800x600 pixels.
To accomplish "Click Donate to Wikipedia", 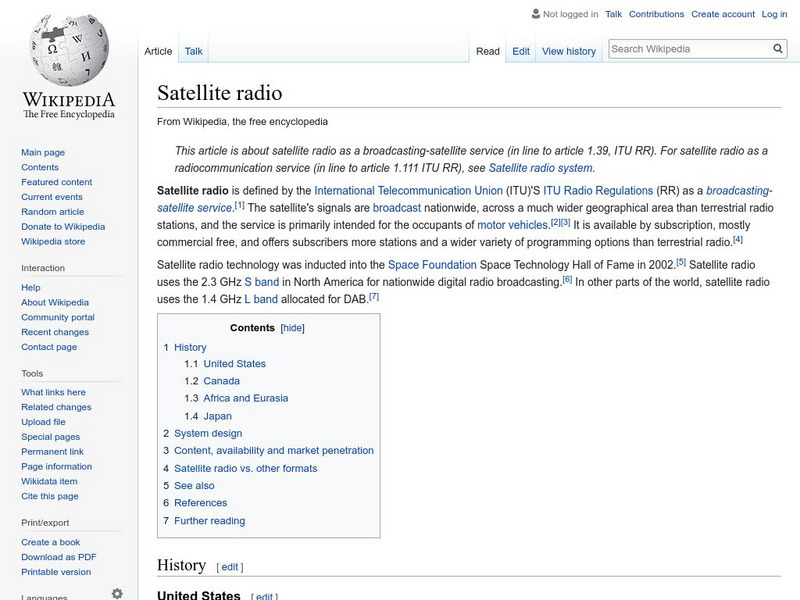I will (63, 226).
